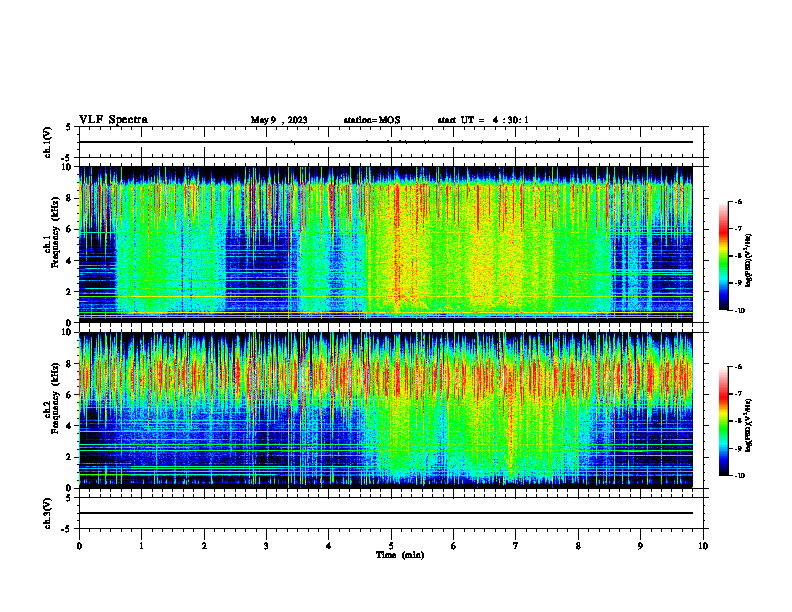Click the "ch.3(V)" waveform axis label
The width and height of the screenshot is (792, 612).
[x=48, y=513]
